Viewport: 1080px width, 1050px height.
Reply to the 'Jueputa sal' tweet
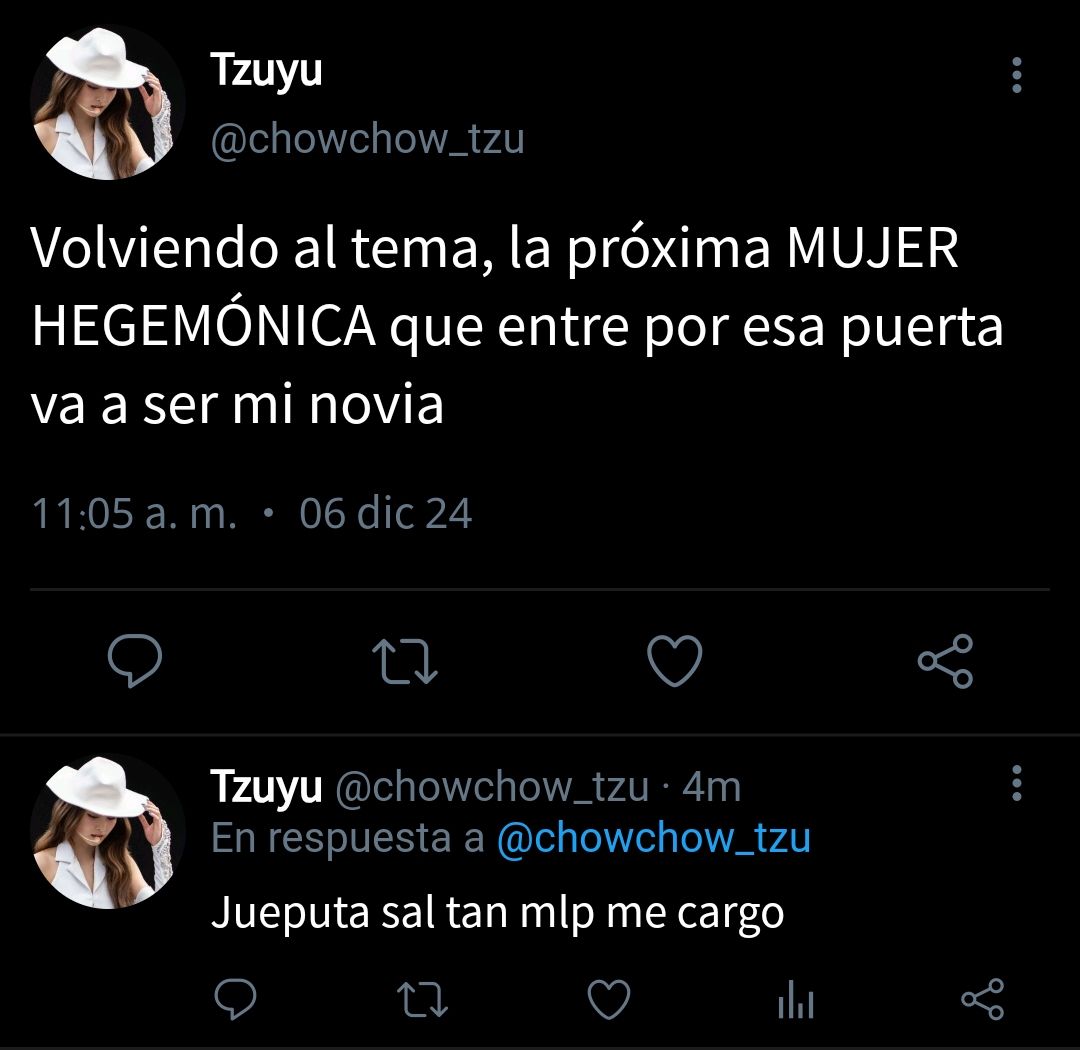click(236, 998)
